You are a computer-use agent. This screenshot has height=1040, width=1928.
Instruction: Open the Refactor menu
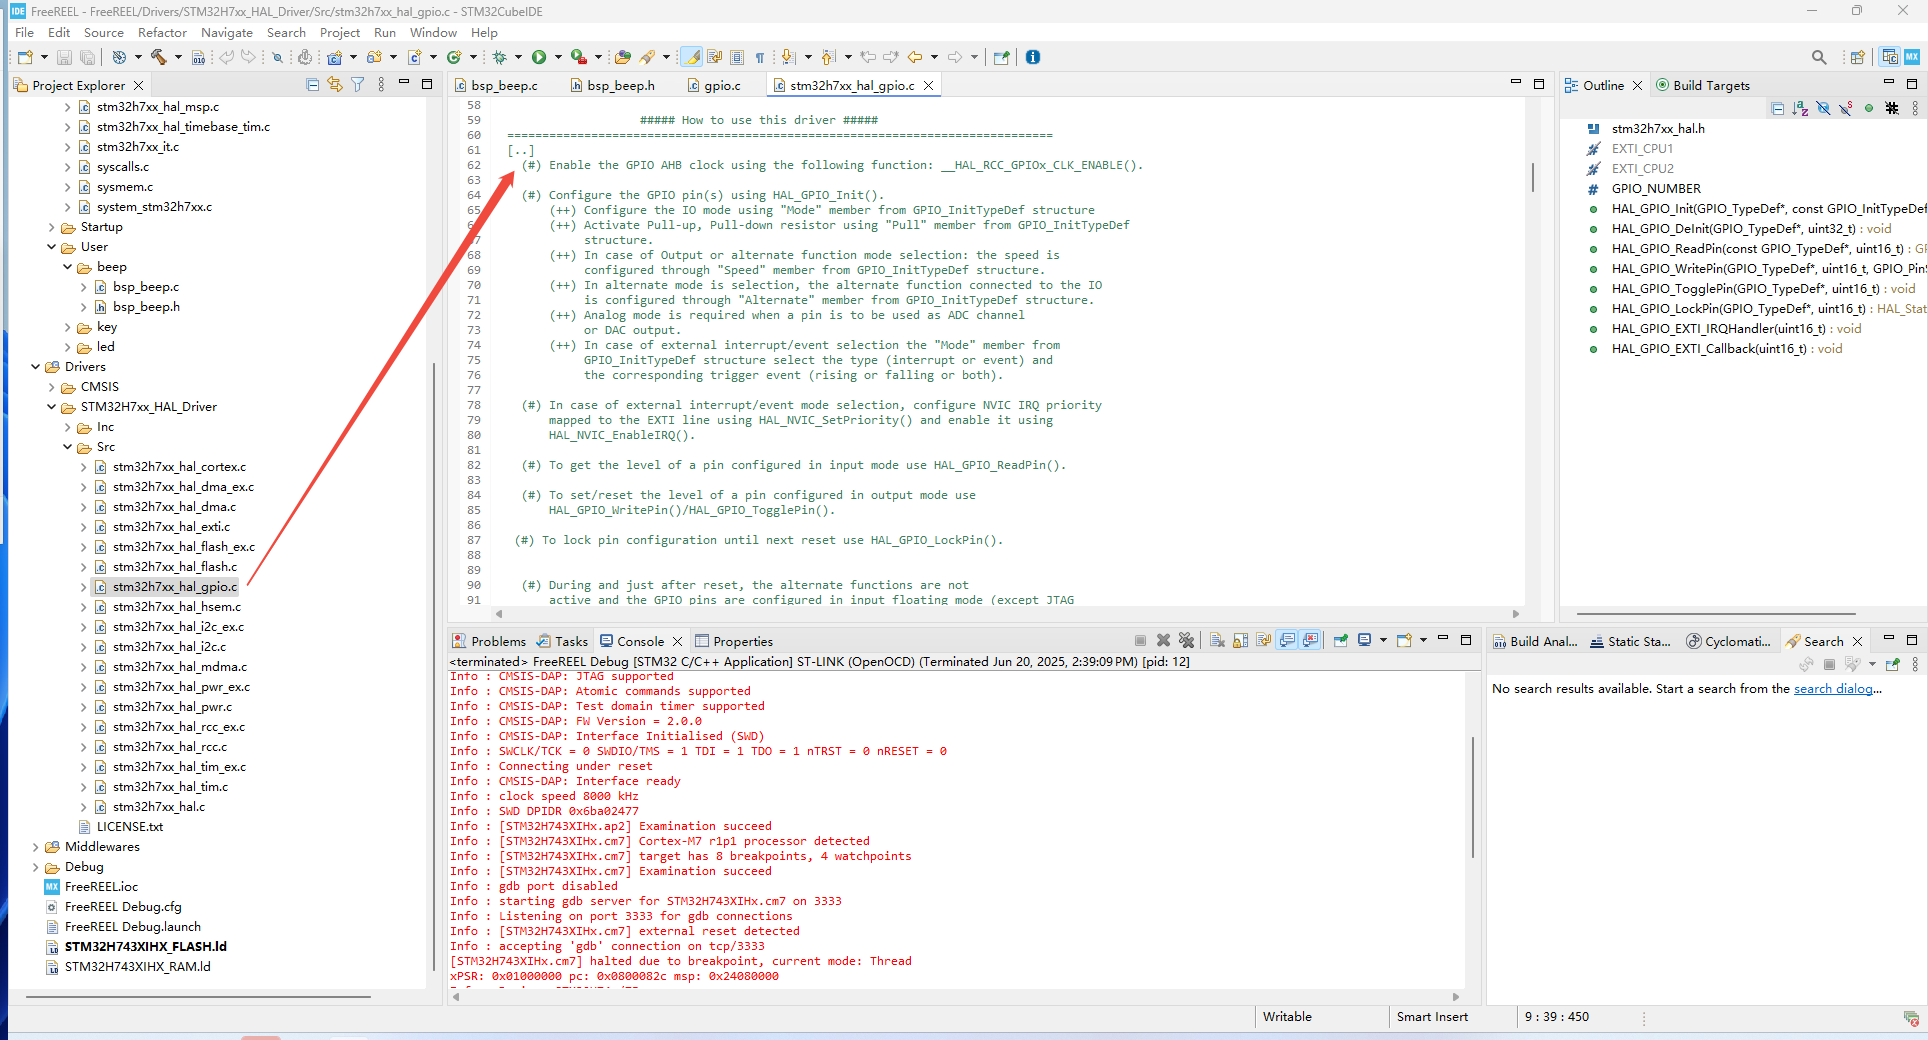(162, 33)
